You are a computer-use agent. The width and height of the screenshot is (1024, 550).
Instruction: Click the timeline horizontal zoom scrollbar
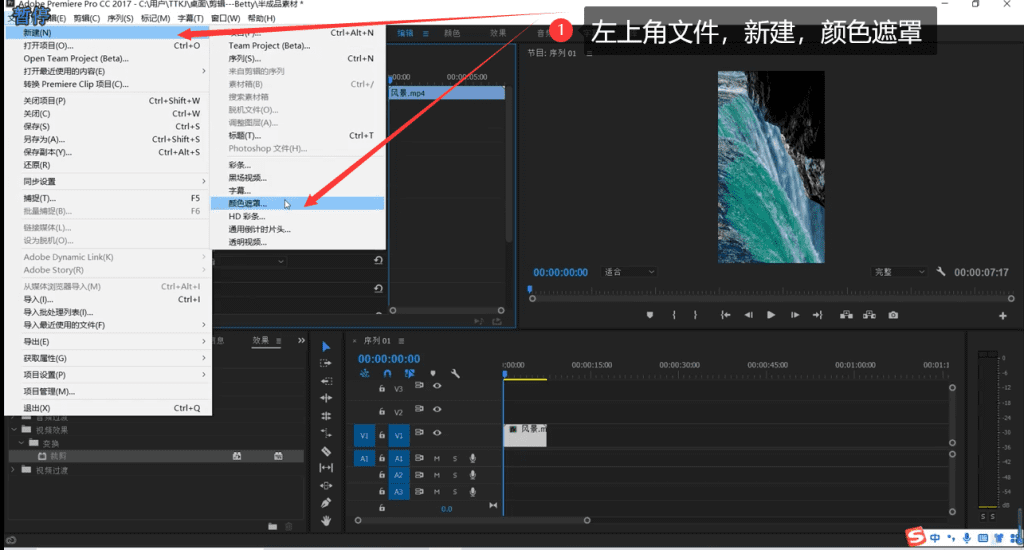472,521
